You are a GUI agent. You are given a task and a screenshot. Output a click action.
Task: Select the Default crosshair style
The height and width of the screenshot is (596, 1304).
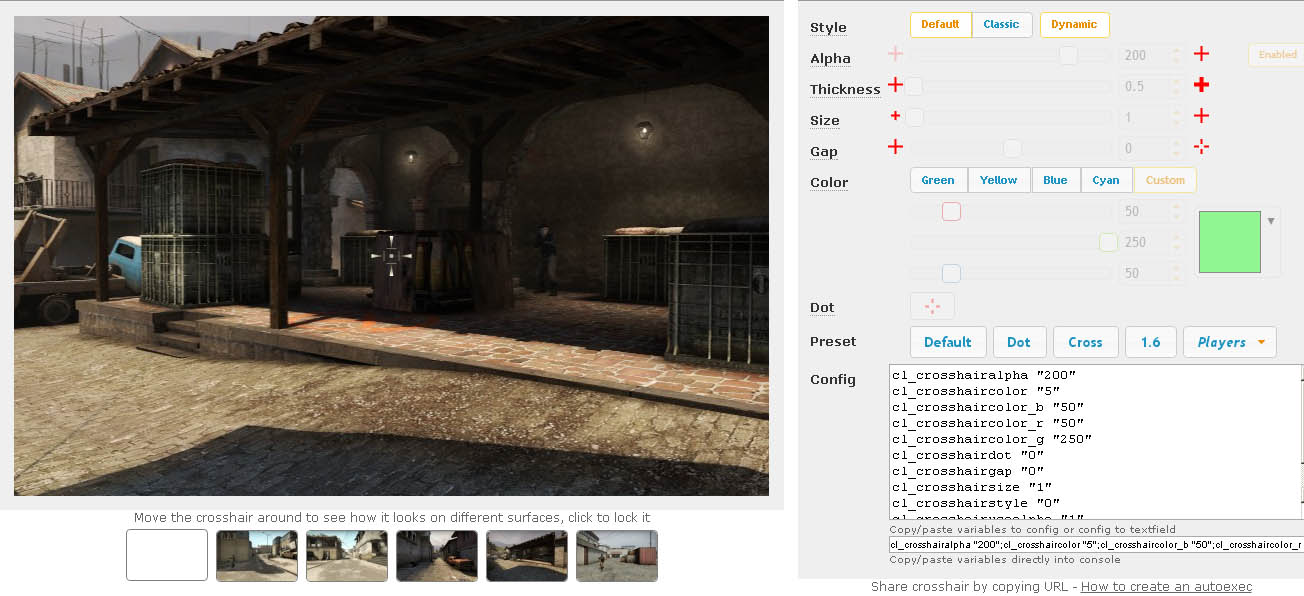940,24
